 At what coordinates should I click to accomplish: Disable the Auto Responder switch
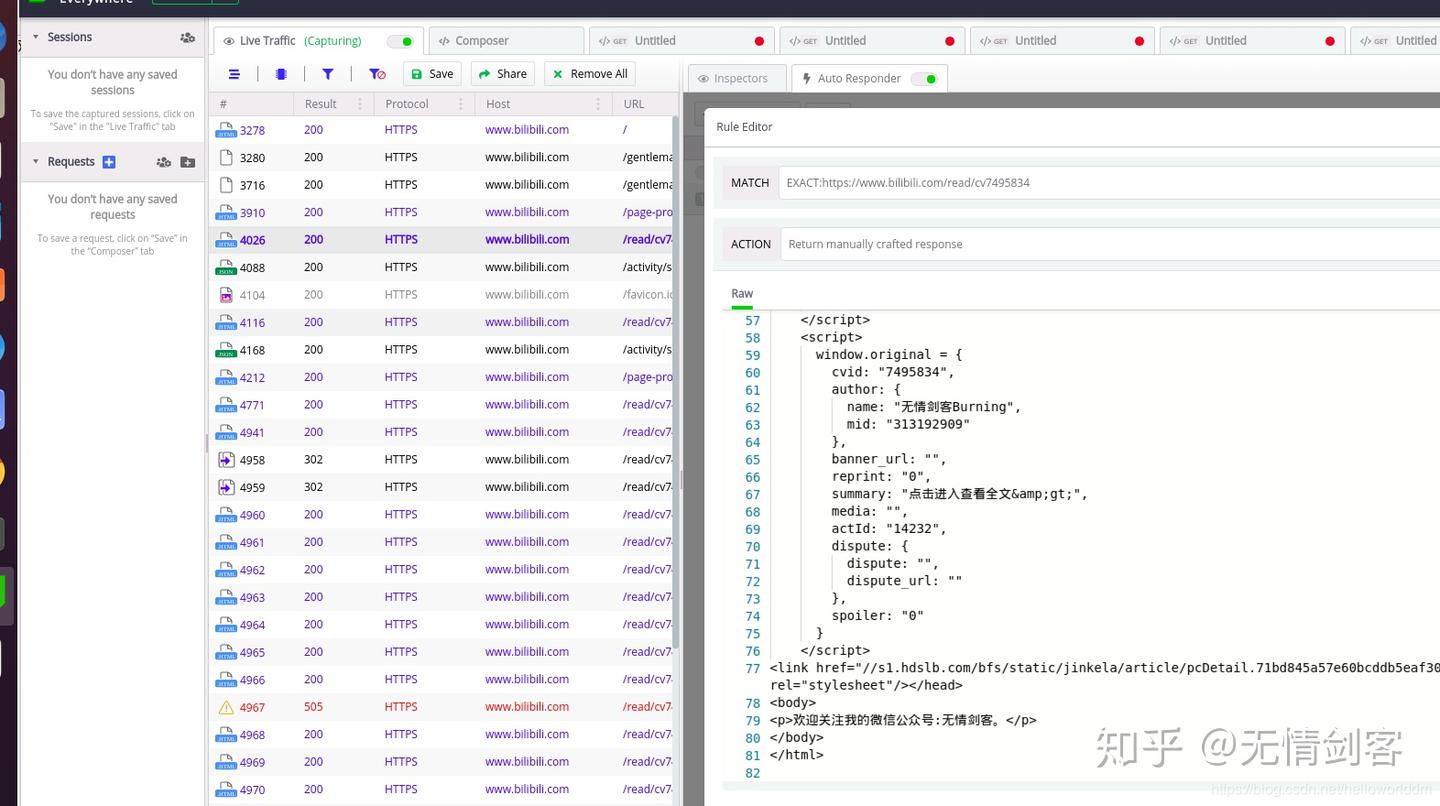pos(924,79)
